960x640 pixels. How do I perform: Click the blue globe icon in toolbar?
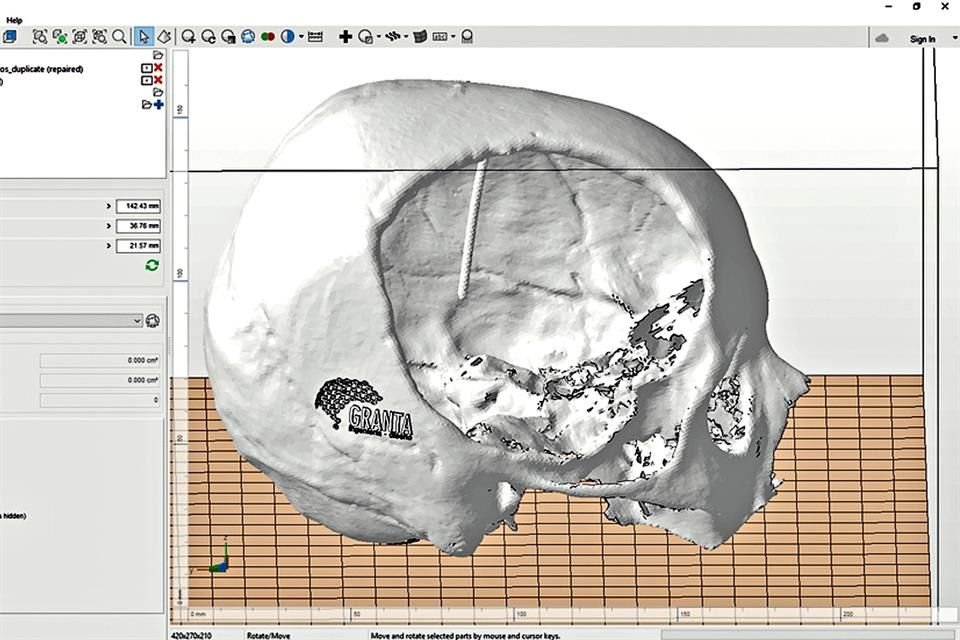coord(246,37)
